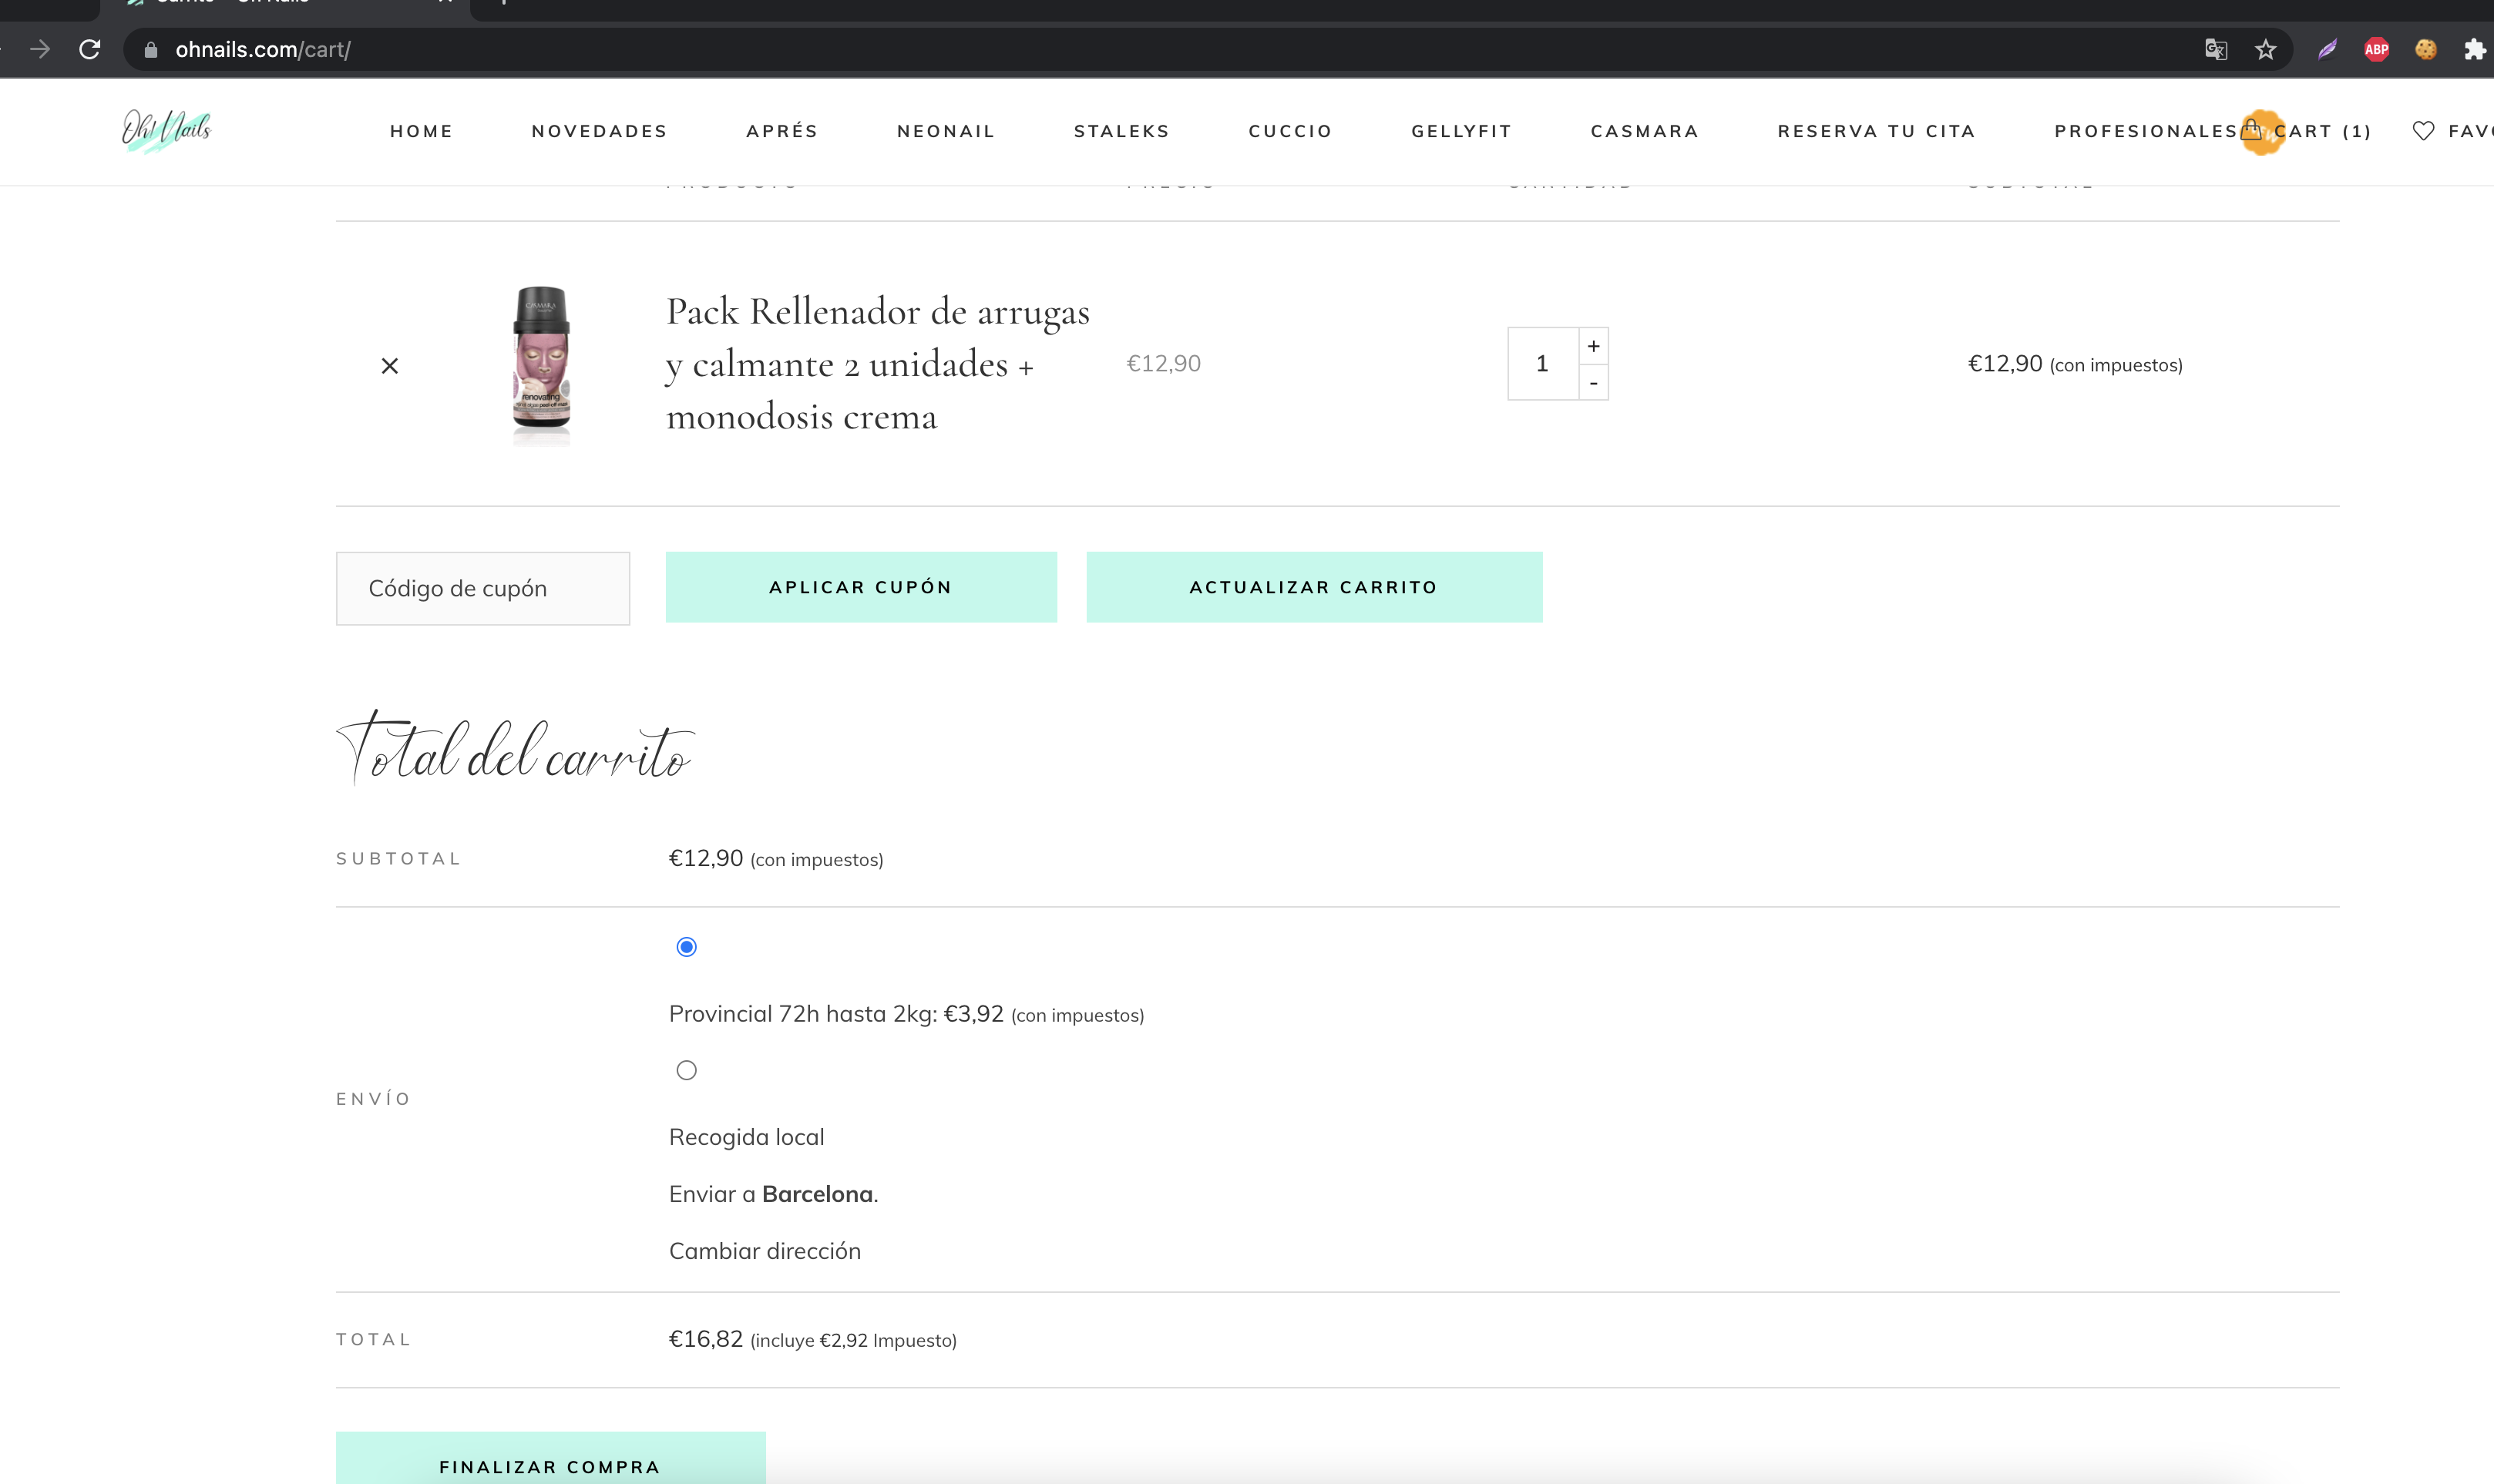Image resolution: width=2494 pixels, height=1484 pixels.
Task: Open the Google Translate icon in address bar
Action: 2216,49
